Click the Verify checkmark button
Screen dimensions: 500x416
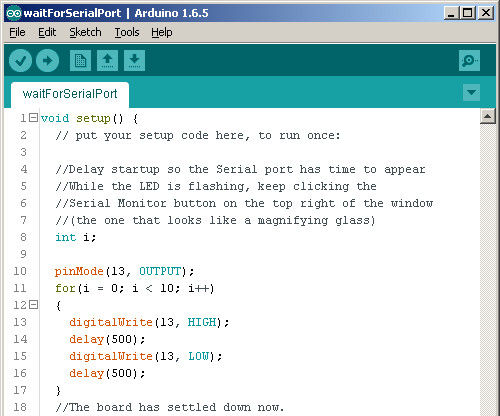pos(20,61)
